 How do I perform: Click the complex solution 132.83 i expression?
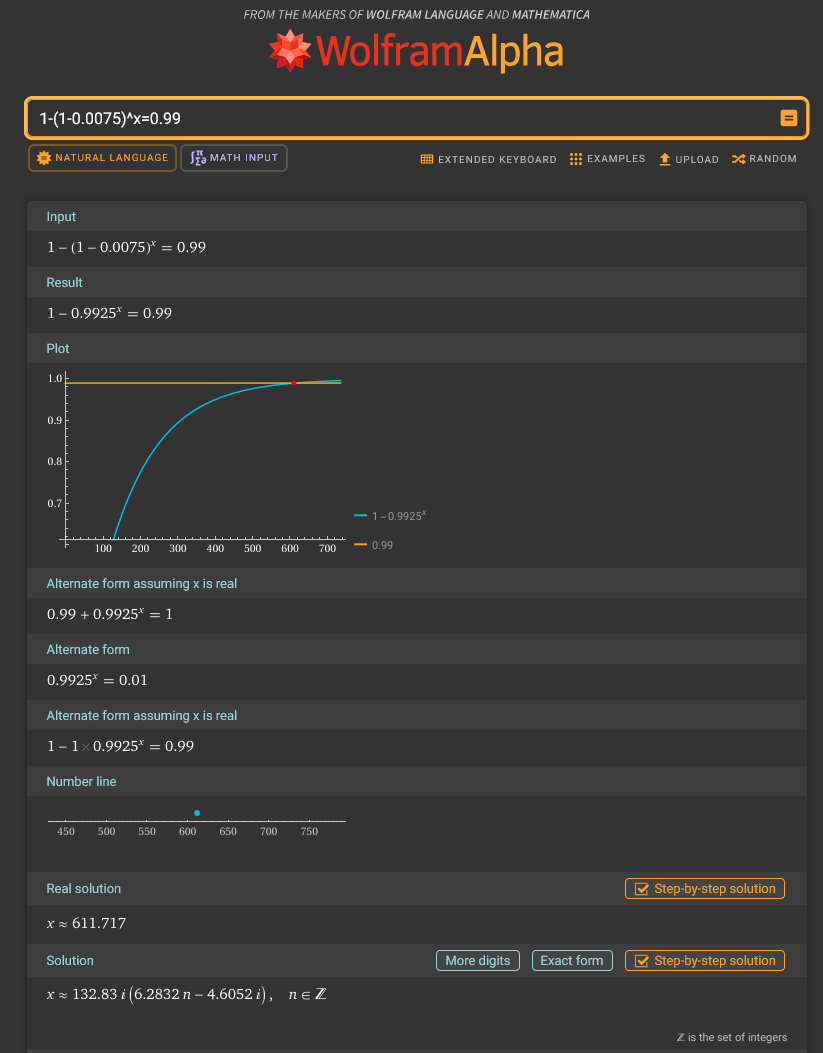pos(187,995)
